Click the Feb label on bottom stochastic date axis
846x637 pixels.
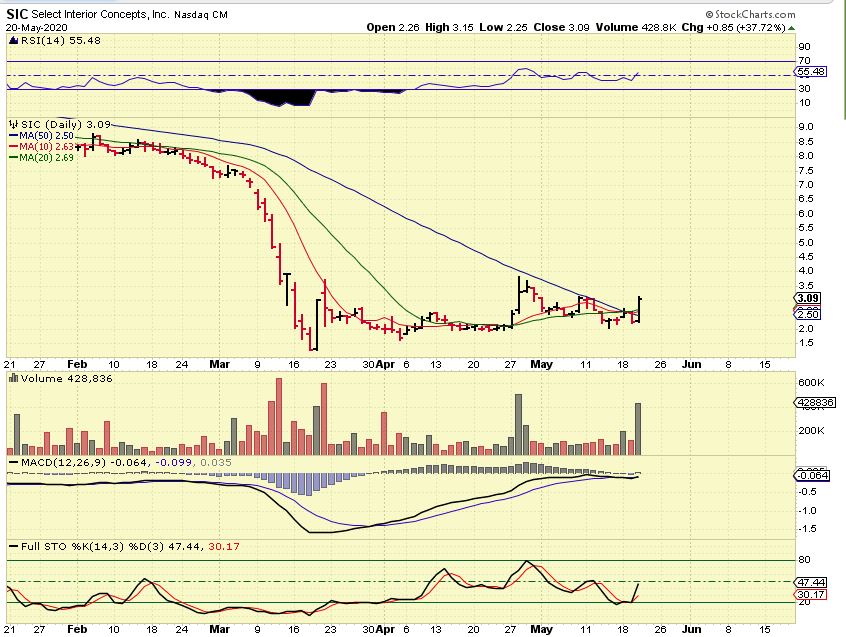tap(77, 629)
